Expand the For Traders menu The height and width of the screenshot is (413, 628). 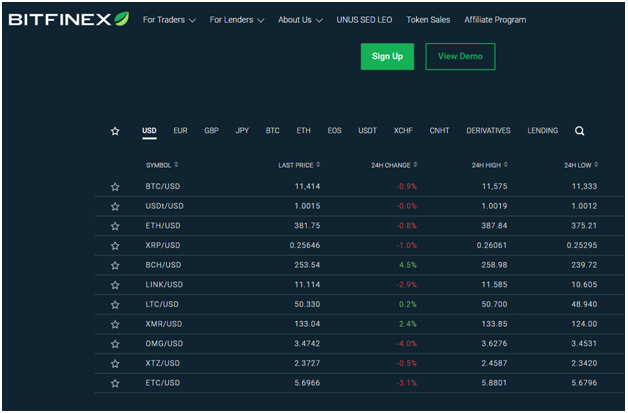click(169, 20)
